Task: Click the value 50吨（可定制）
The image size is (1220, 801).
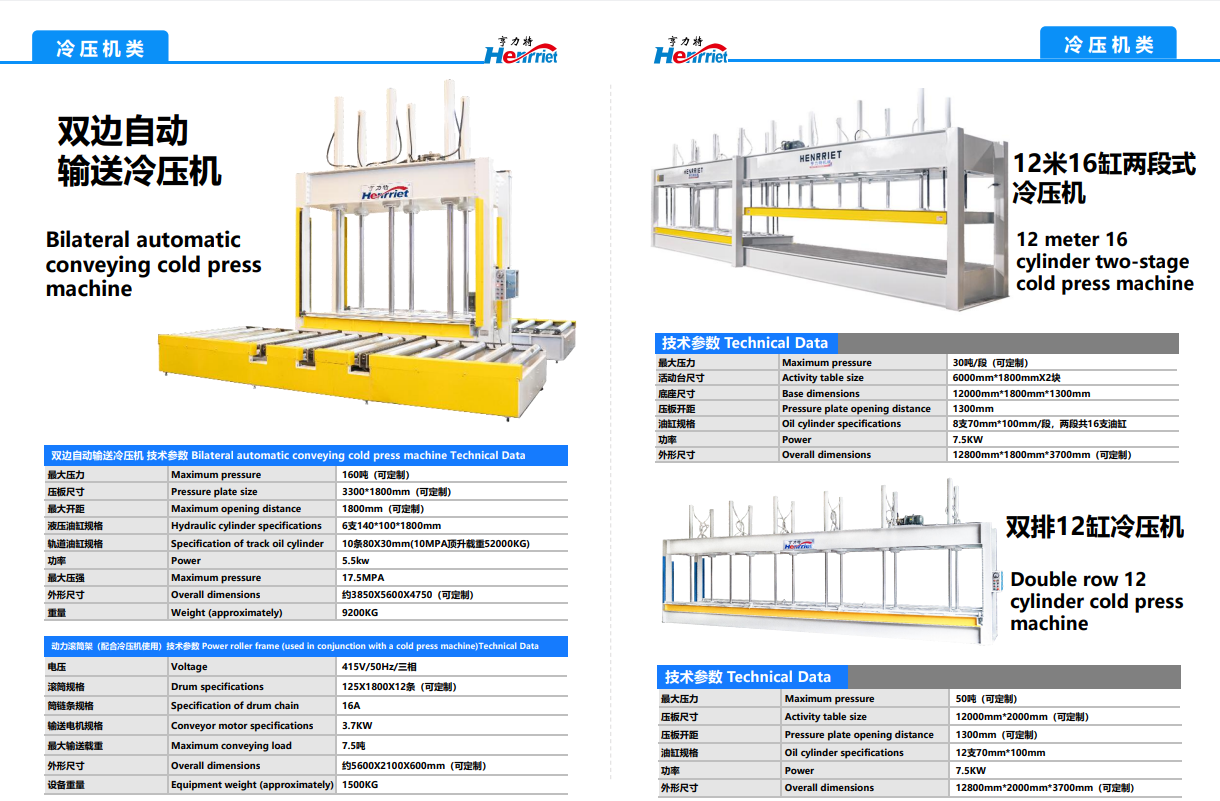Action: click(986, 699)
